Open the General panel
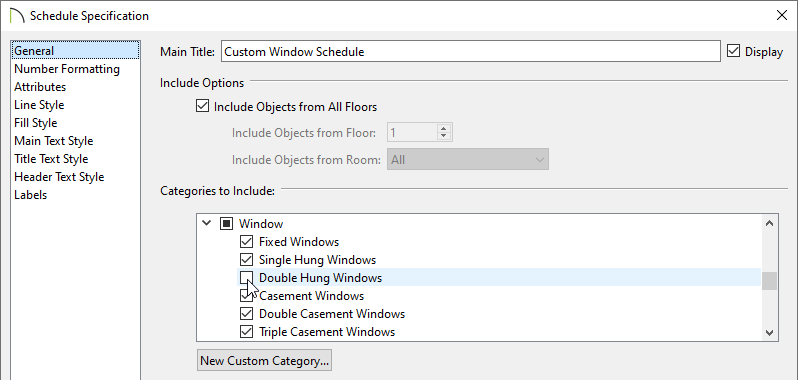 75,51
